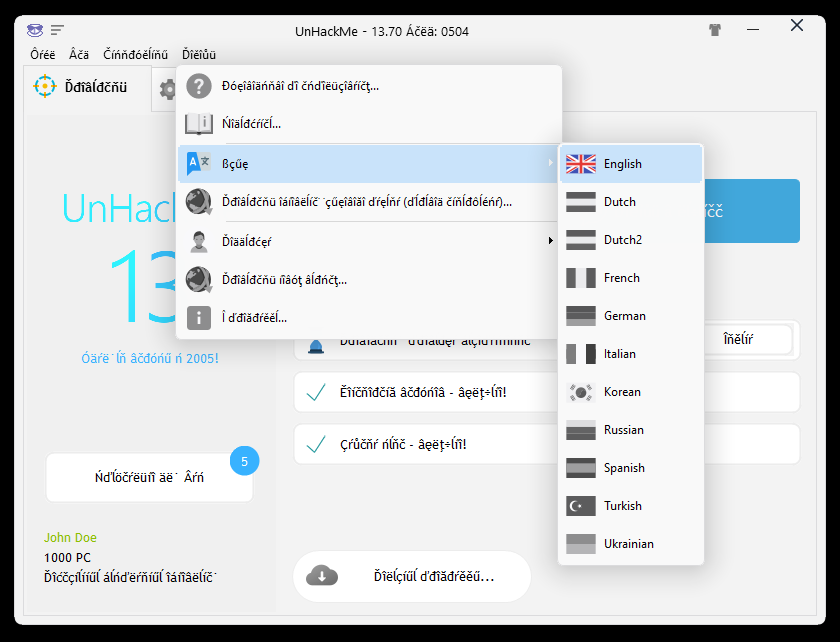The image size is (840, 642).
Task: Click the white button right of bell row
Action: point(748,339)
